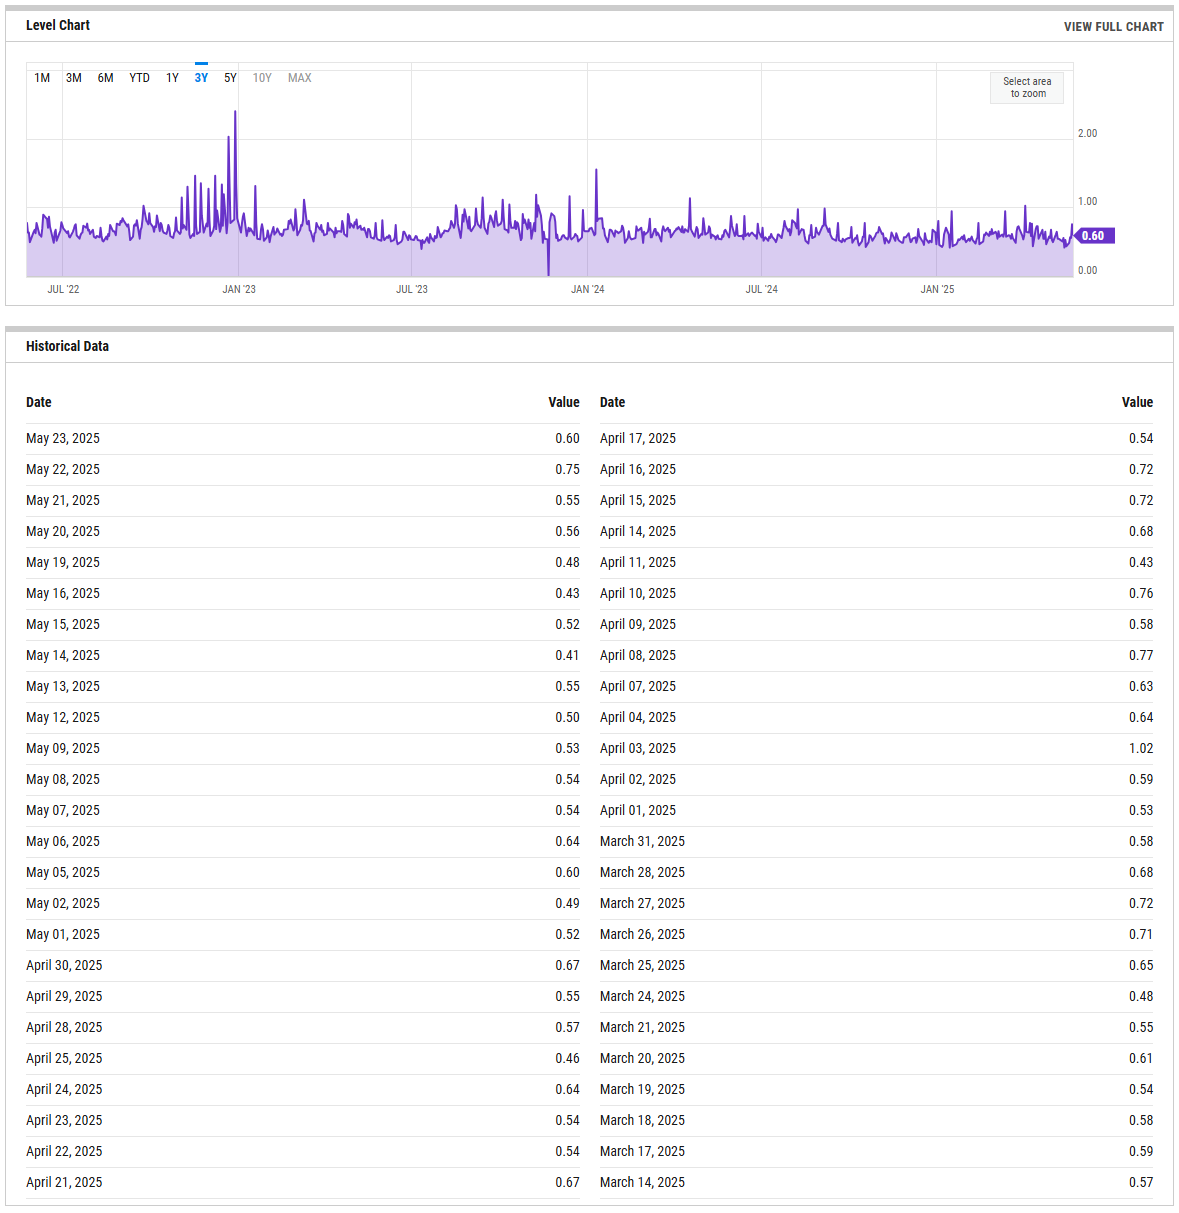Click the 0.60 current value marker
The image size is (1179, 1213).
pos(1094,236)
